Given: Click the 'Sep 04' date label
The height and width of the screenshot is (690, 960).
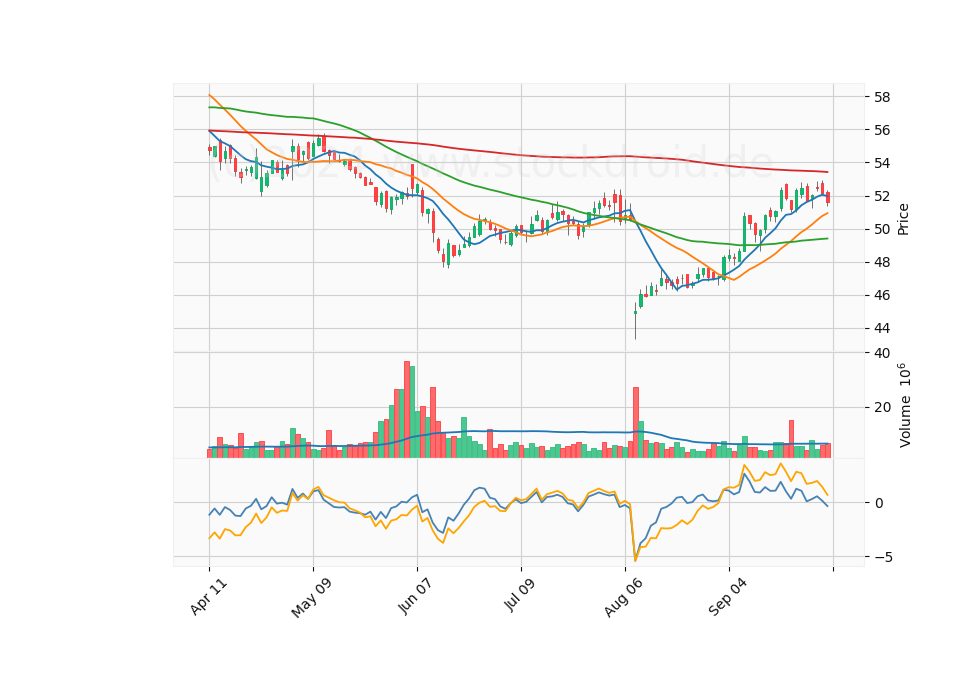Looking at the screenshot, I should point(728,597).
